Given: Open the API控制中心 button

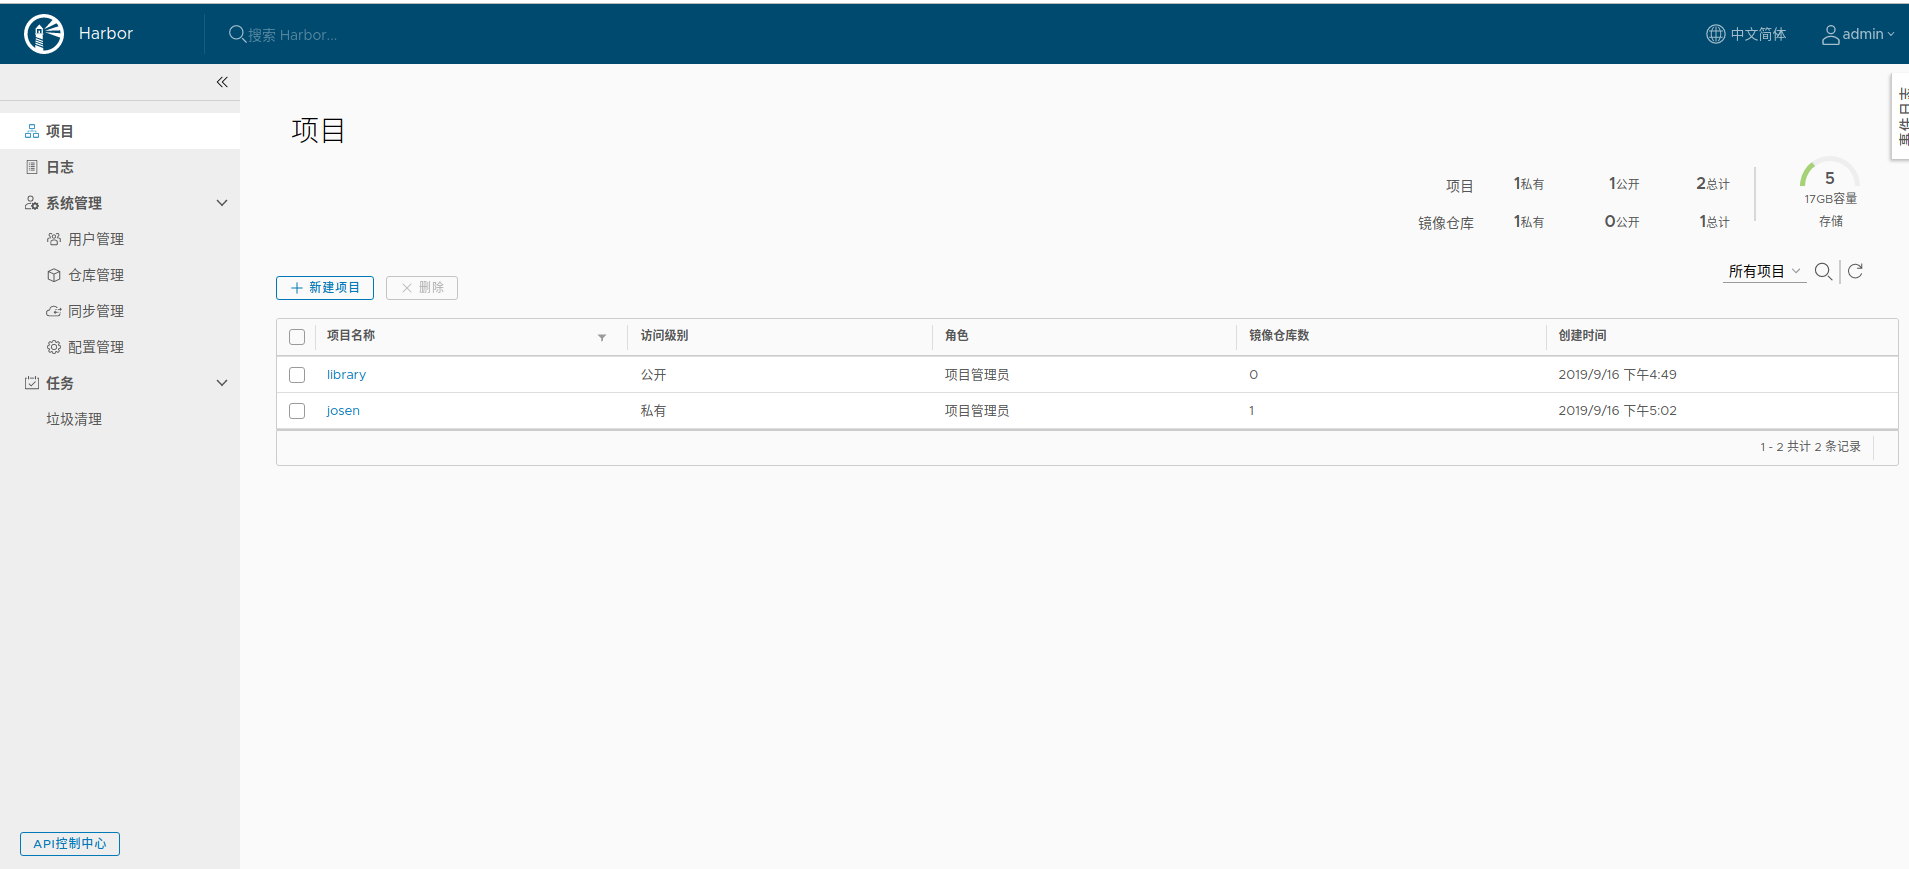Looking at the screenshot, I should click(x=70, y=844).
